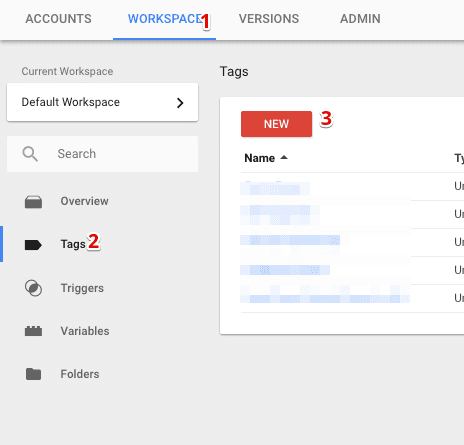The image size is (464, 445).
Task: Click the Current Workspace label
Action: coord(67,71)
